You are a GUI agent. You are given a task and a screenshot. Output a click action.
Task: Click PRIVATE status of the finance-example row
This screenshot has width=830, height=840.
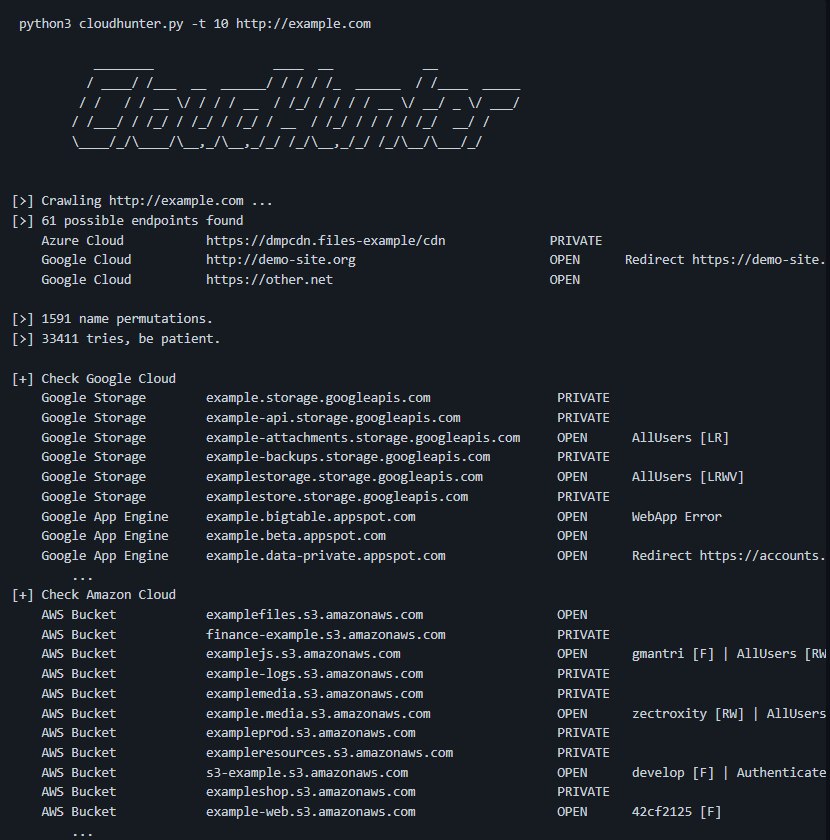tap(583, 635)
